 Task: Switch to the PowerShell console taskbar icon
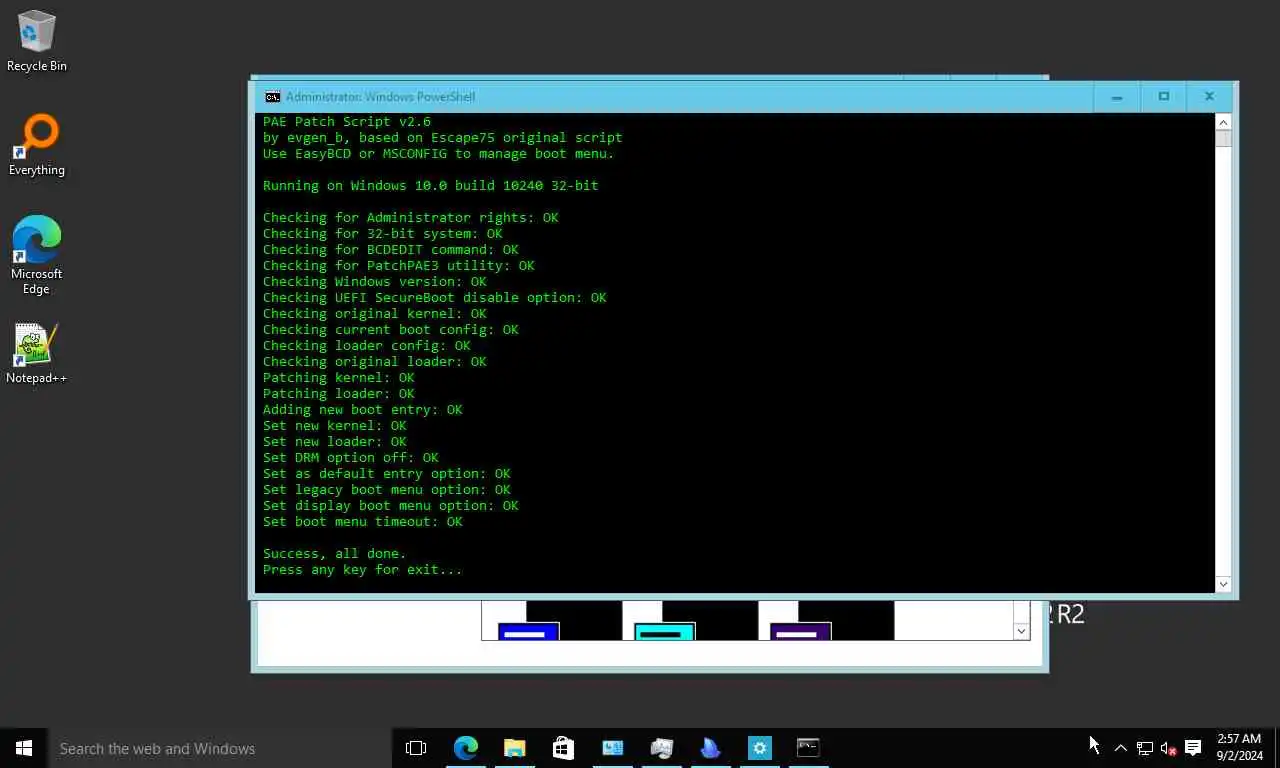[x=808, y=748]
